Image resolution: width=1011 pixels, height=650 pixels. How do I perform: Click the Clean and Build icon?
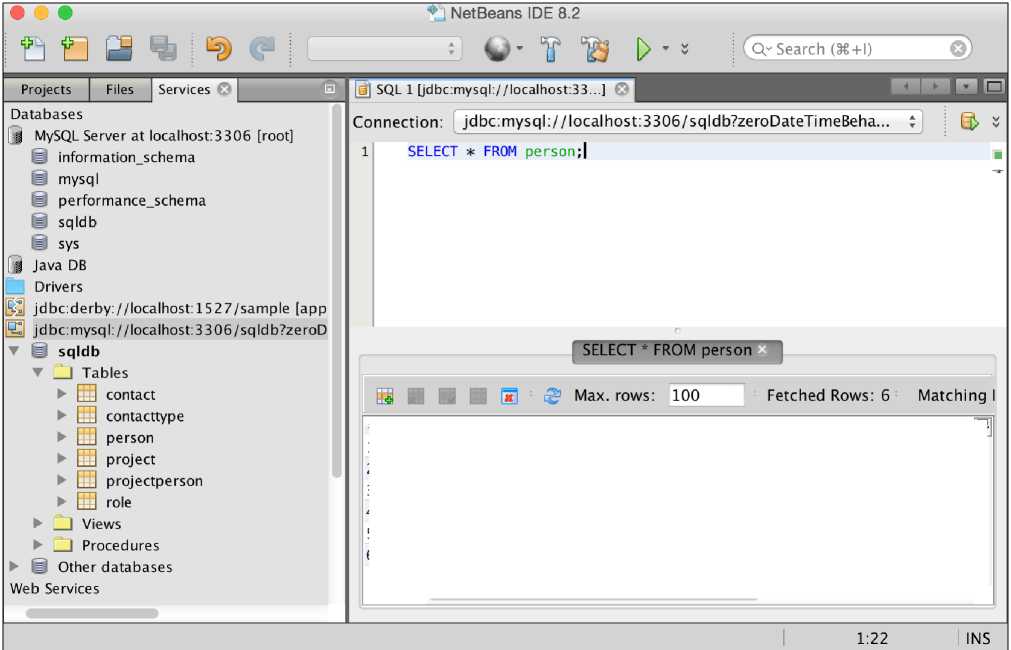596,48
